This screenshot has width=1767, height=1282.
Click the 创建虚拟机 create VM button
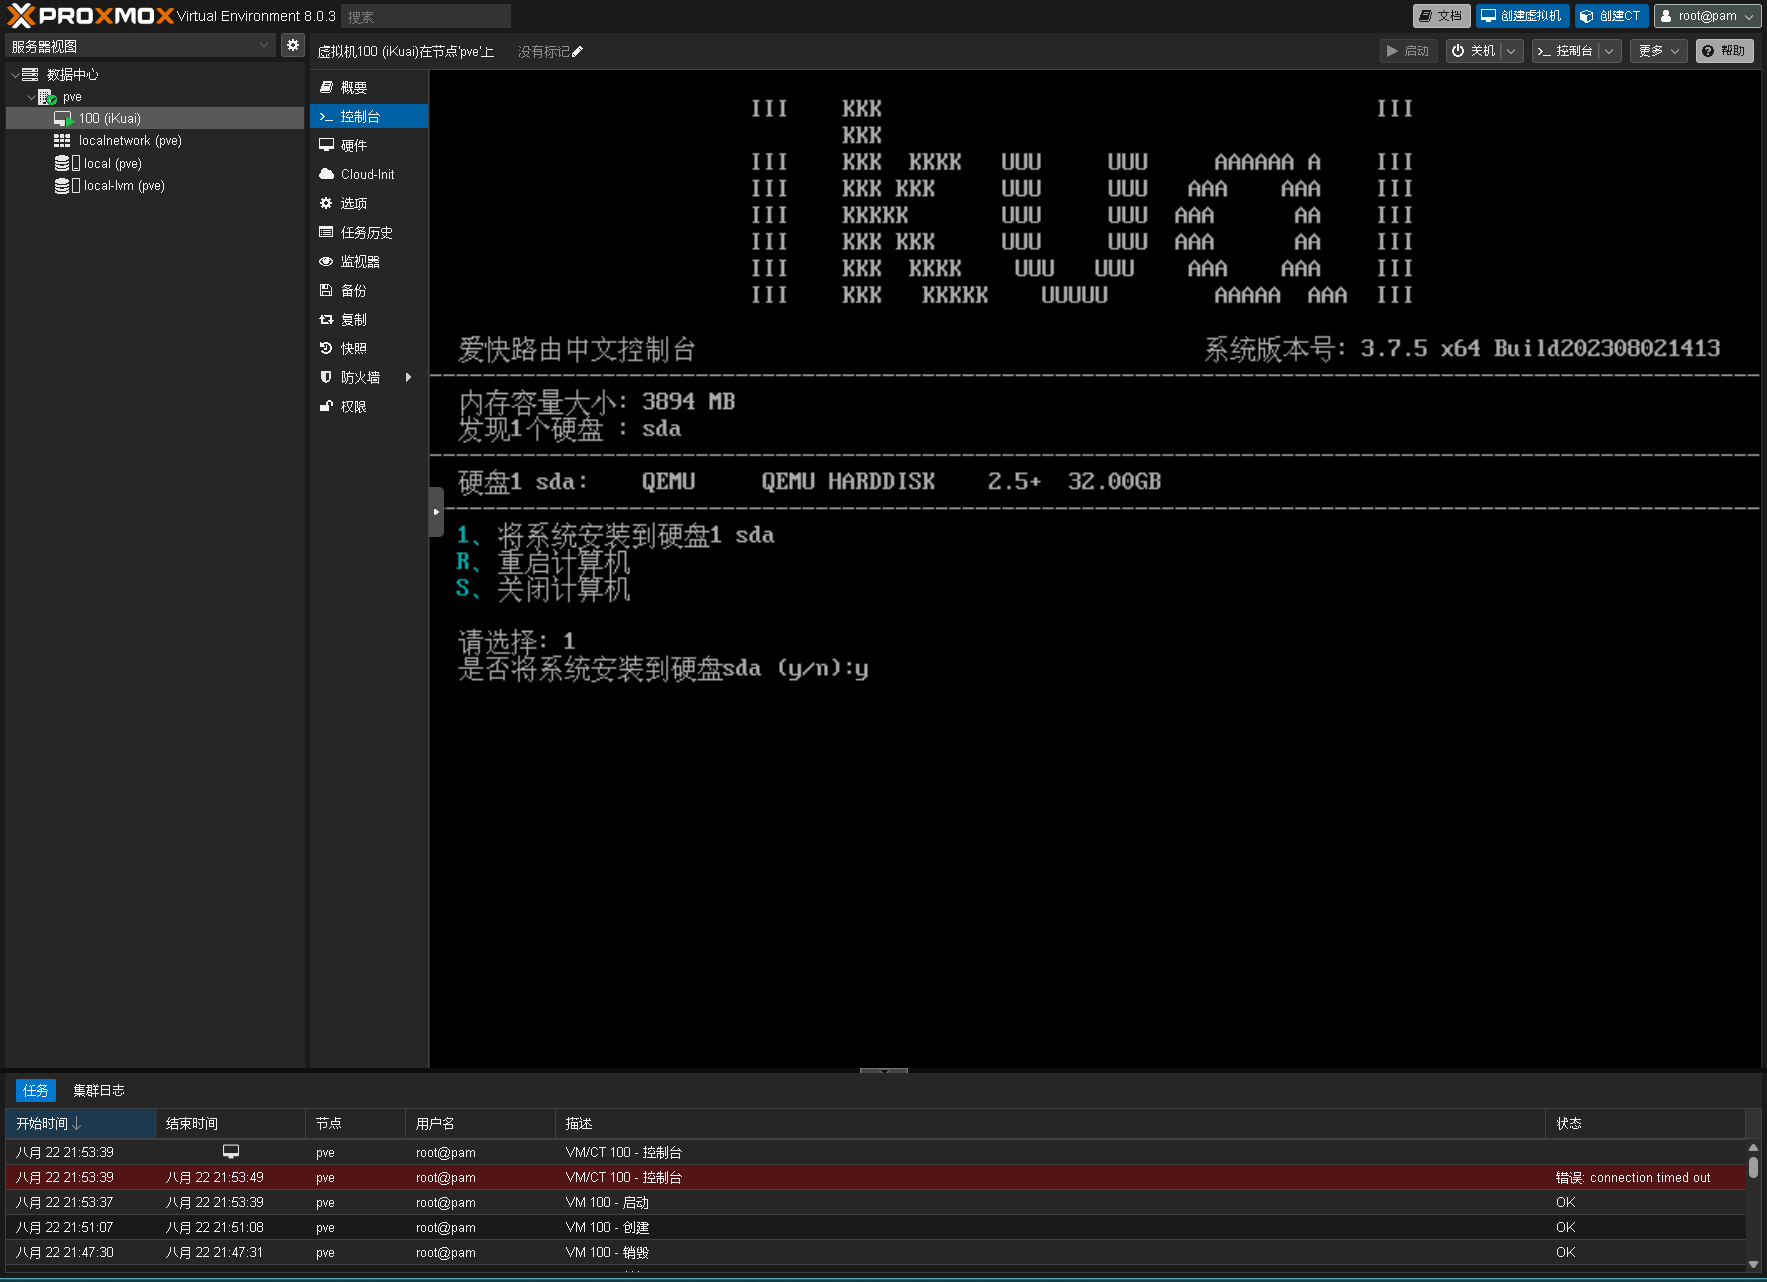[1521, 16]
